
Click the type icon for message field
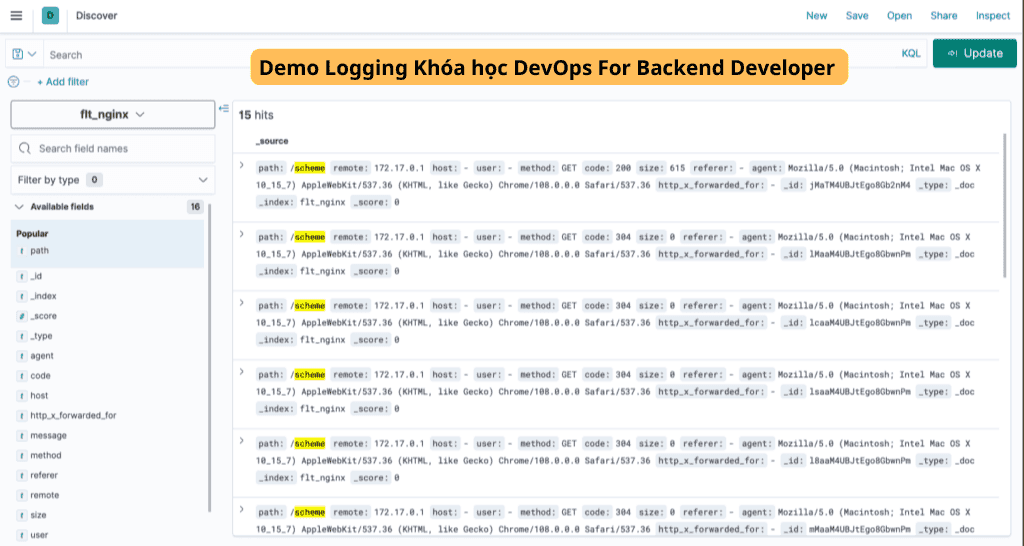pyautogui.click(x=22, y=436)
